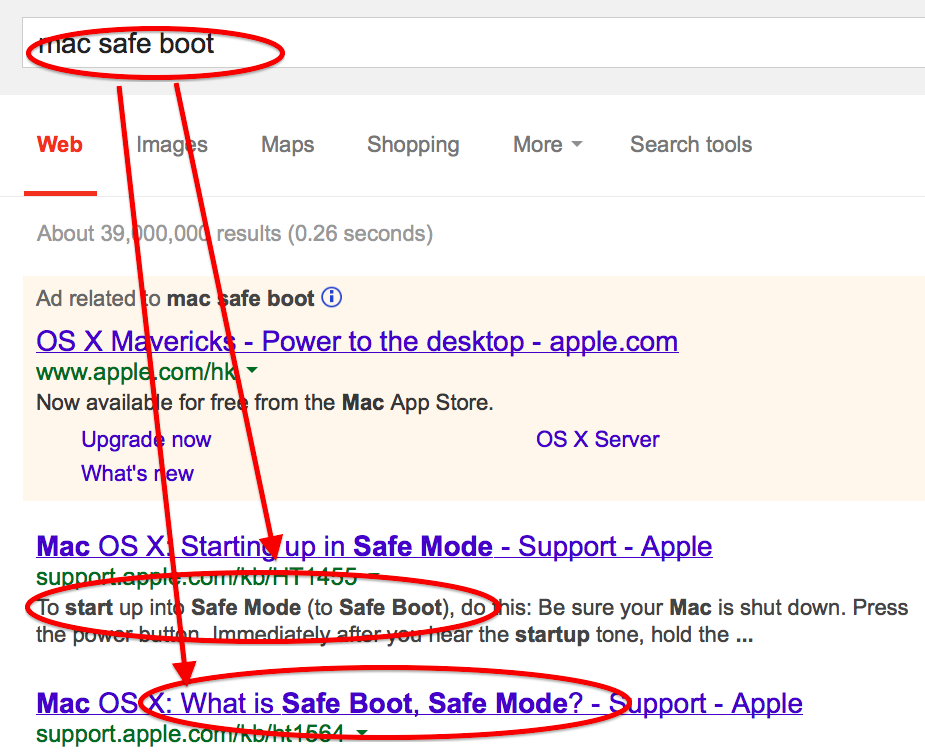Open the What's new sitelink
Viewport: 925px width, 752px height.
[x=137, y=473]
